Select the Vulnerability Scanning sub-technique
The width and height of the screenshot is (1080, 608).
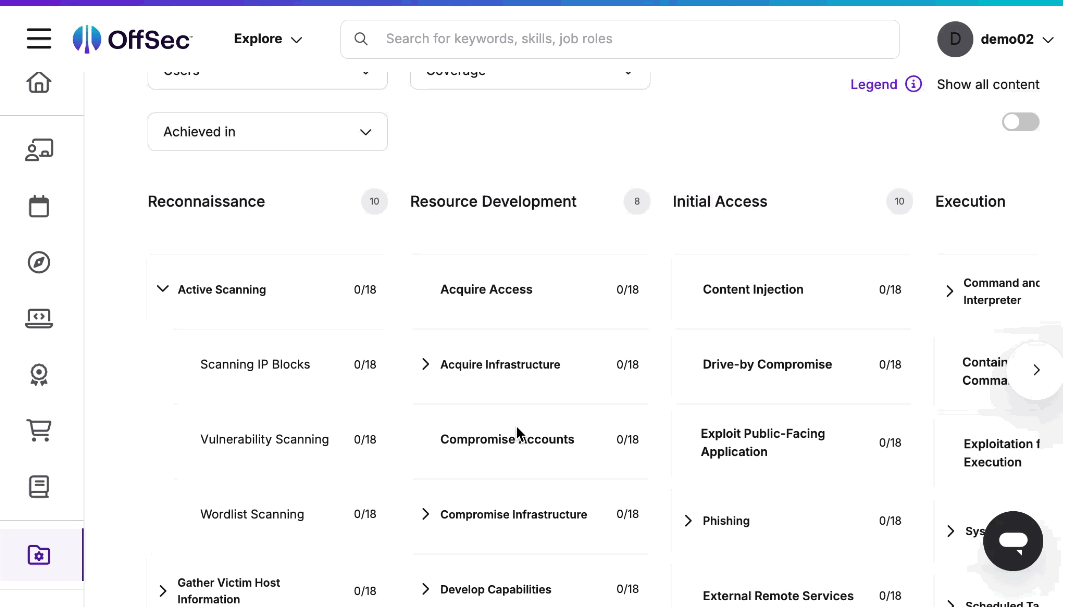tap(264, 439)
